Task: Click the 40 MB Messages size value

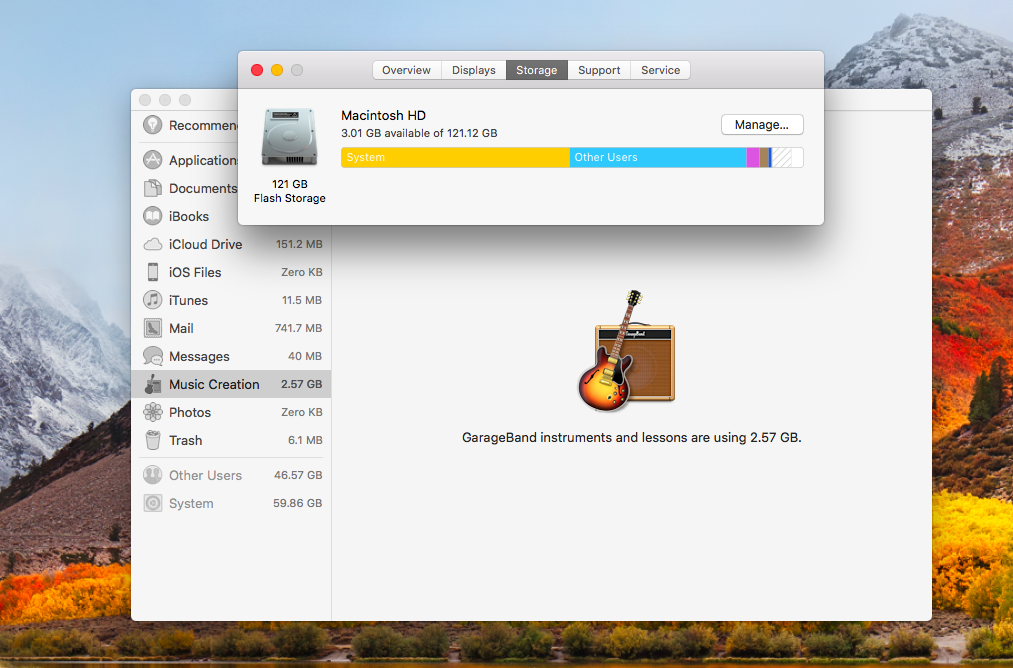Action: (x=305, y=356)
